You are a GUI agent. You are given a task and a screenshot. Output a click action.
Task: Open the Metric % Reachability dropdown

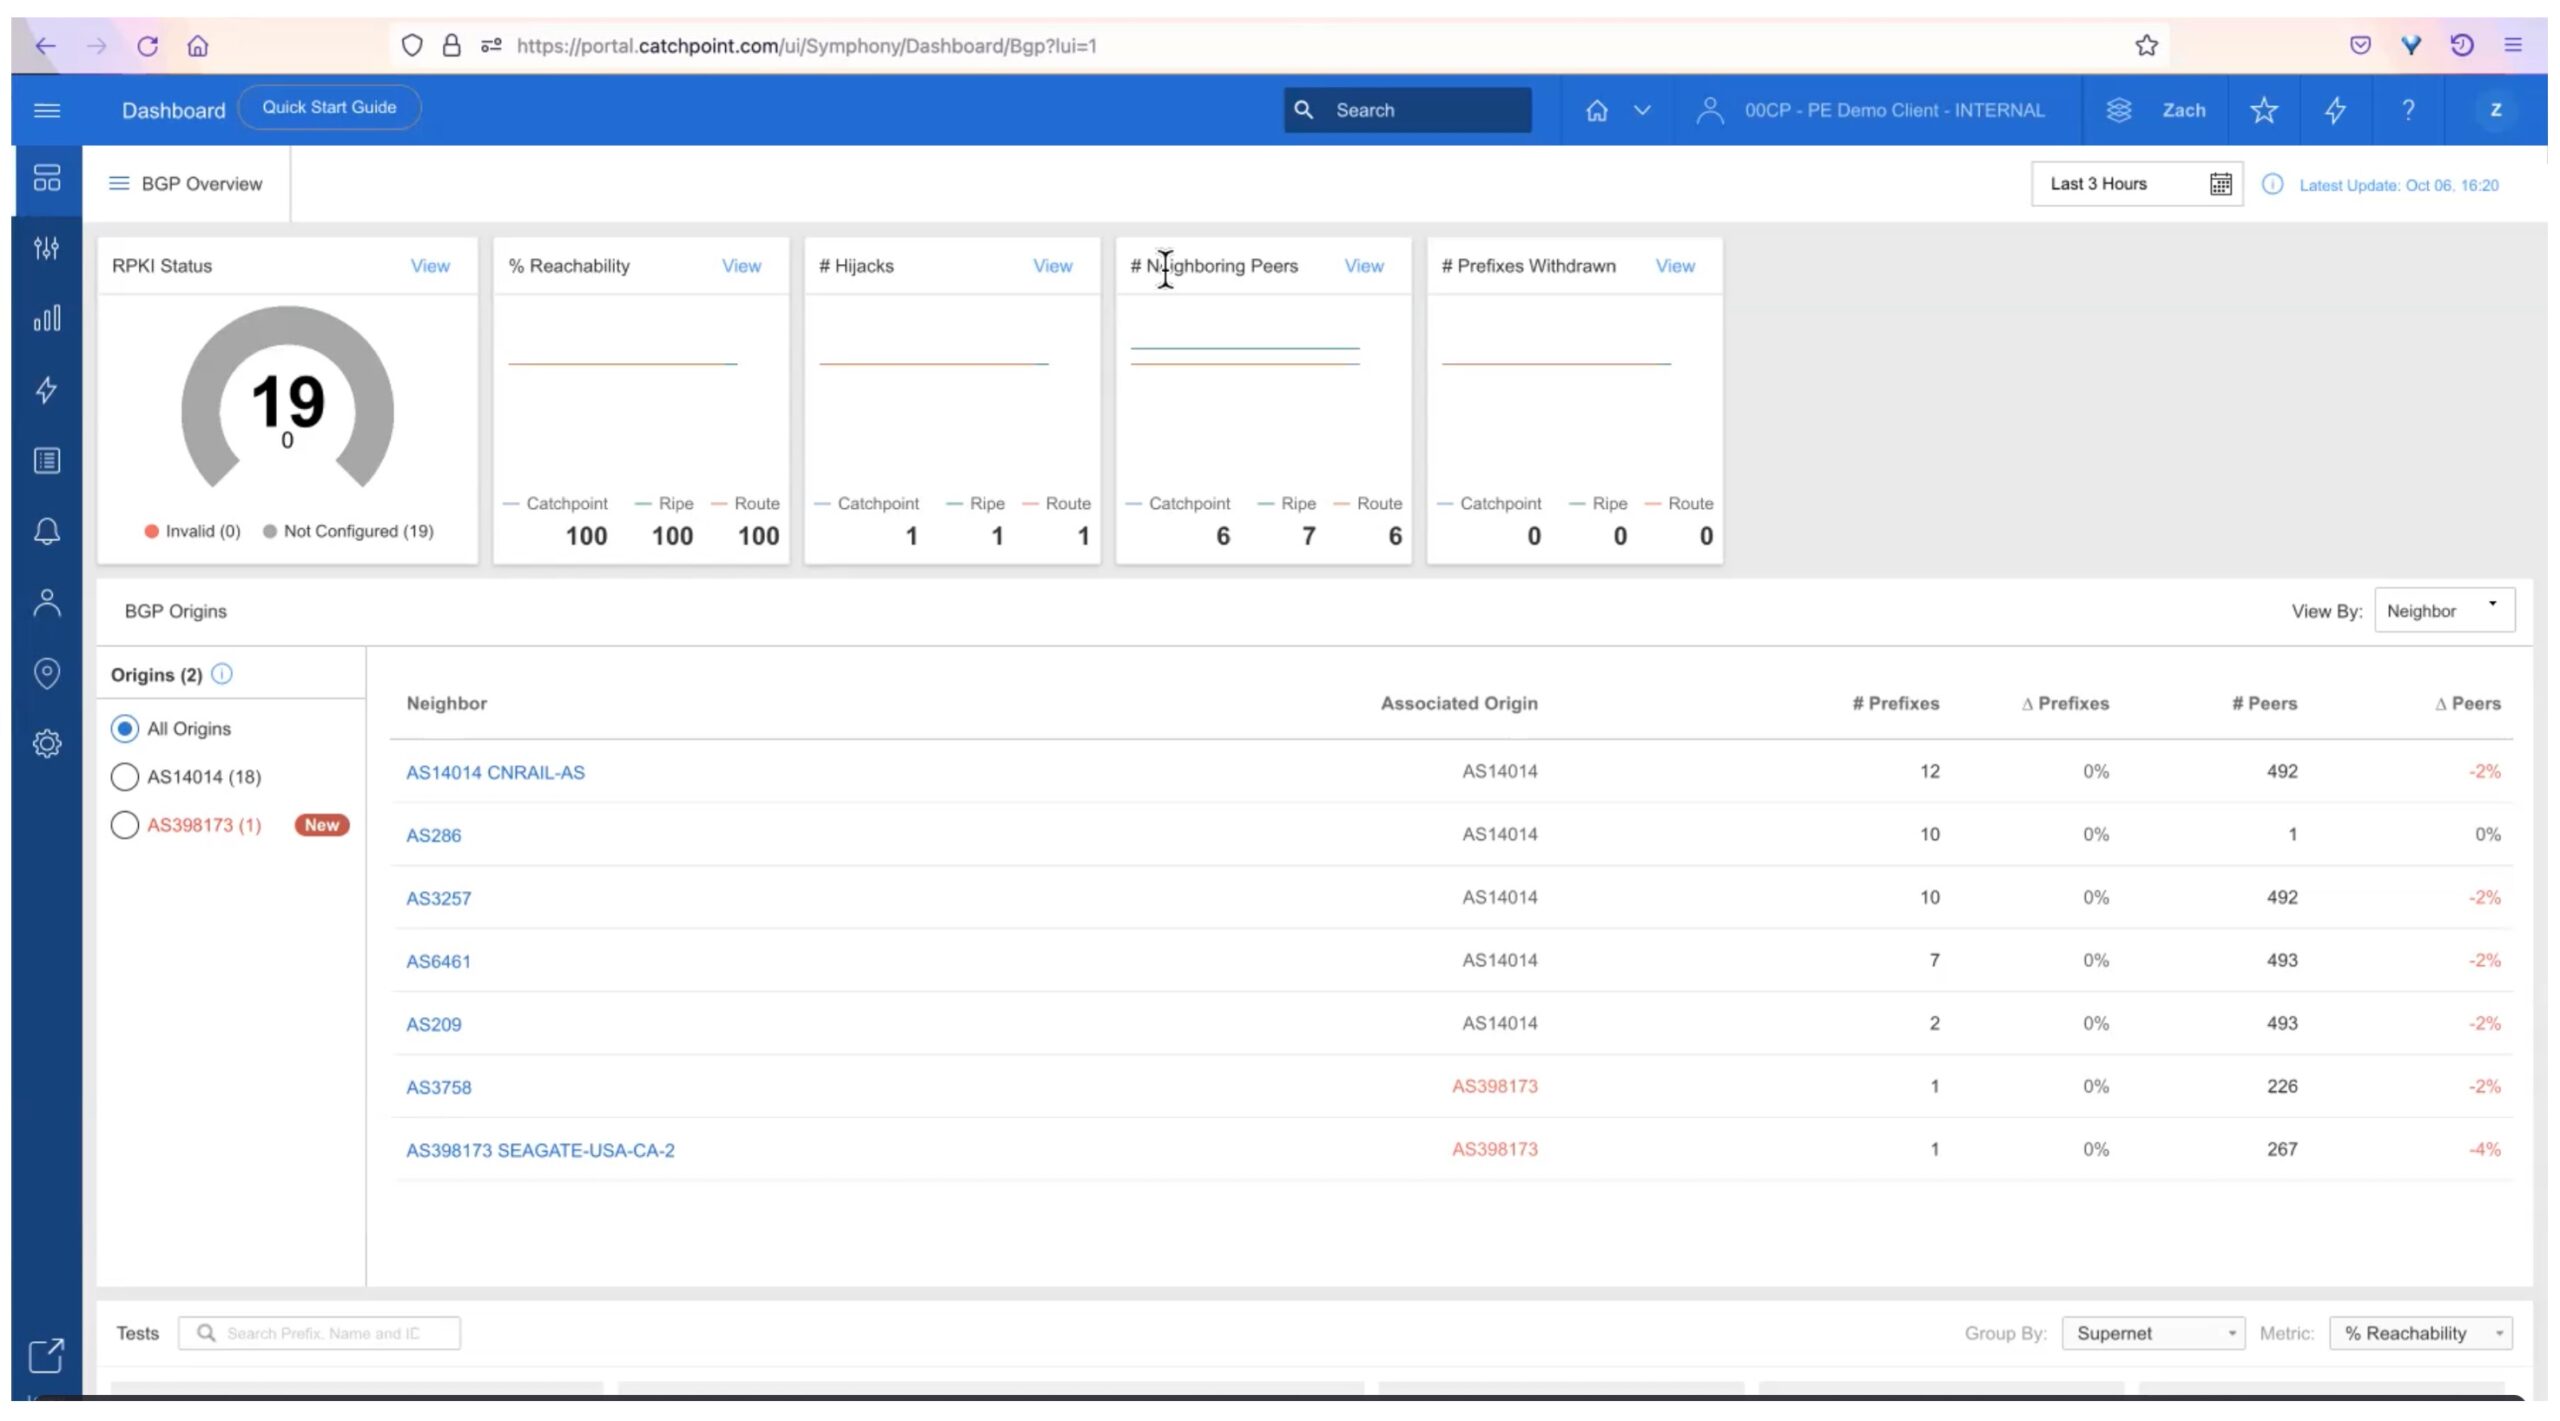click(x=2420, y=1333)
